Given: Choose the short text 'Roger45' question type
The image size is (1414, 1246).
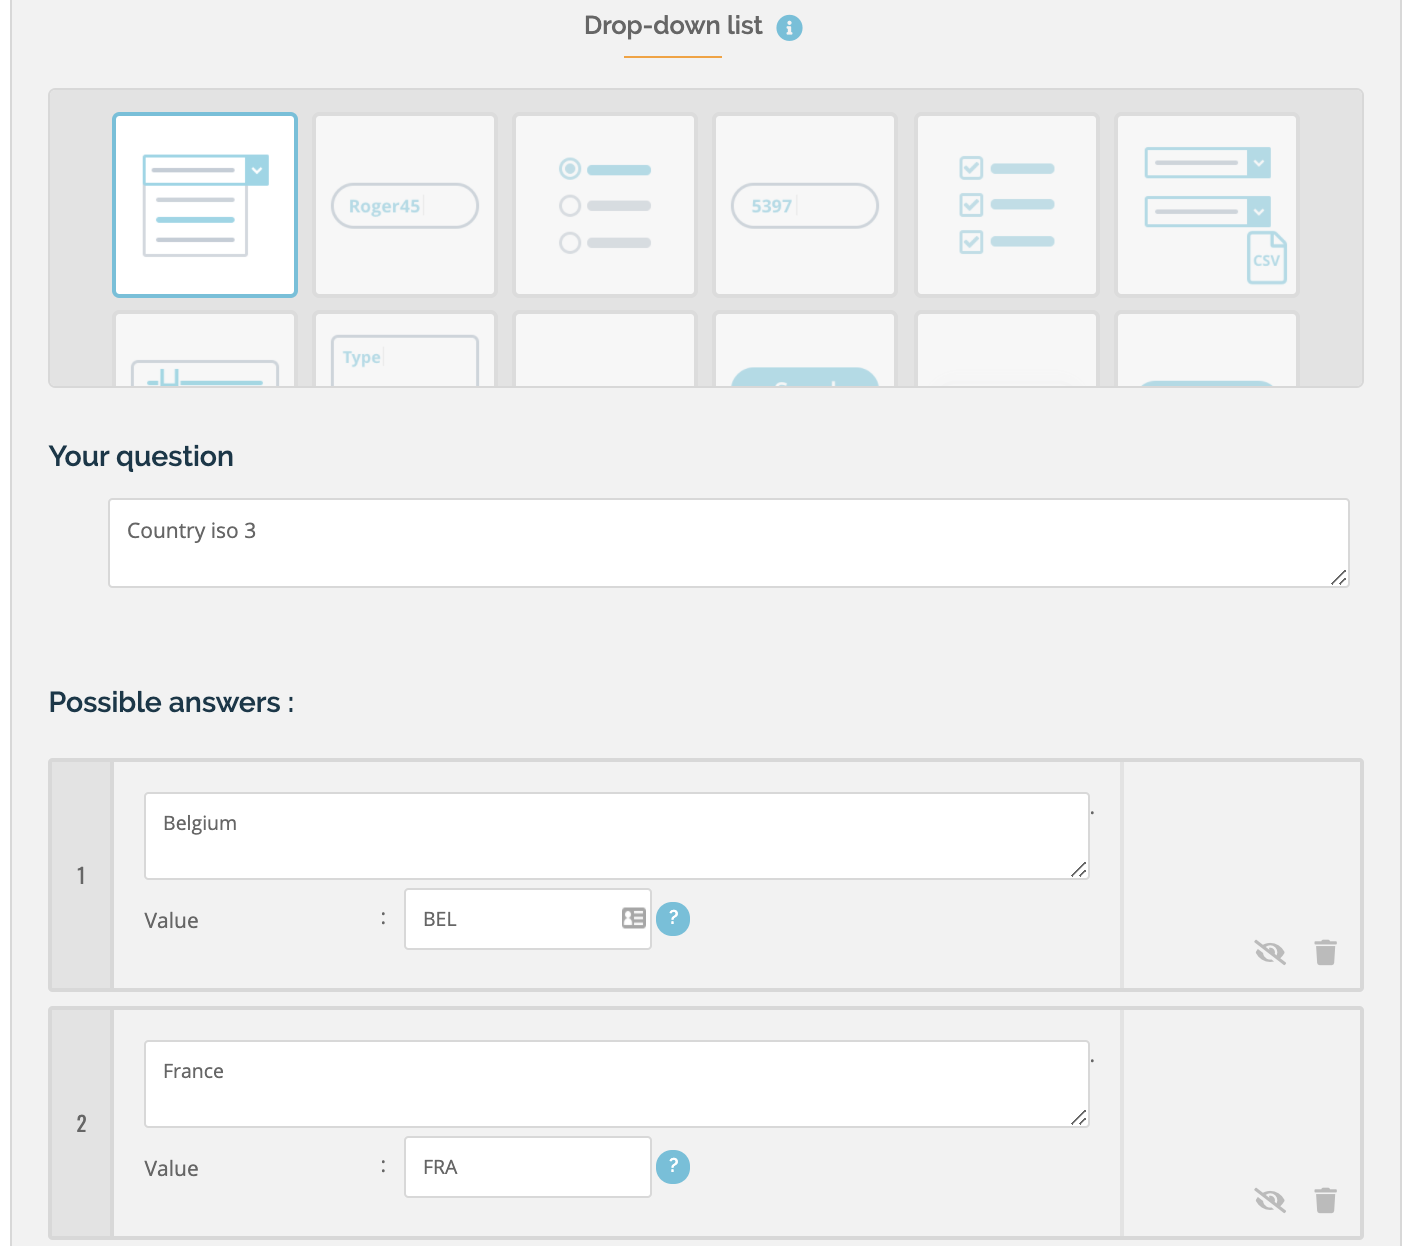Looking at the screenshot, I should click(405, 205).
